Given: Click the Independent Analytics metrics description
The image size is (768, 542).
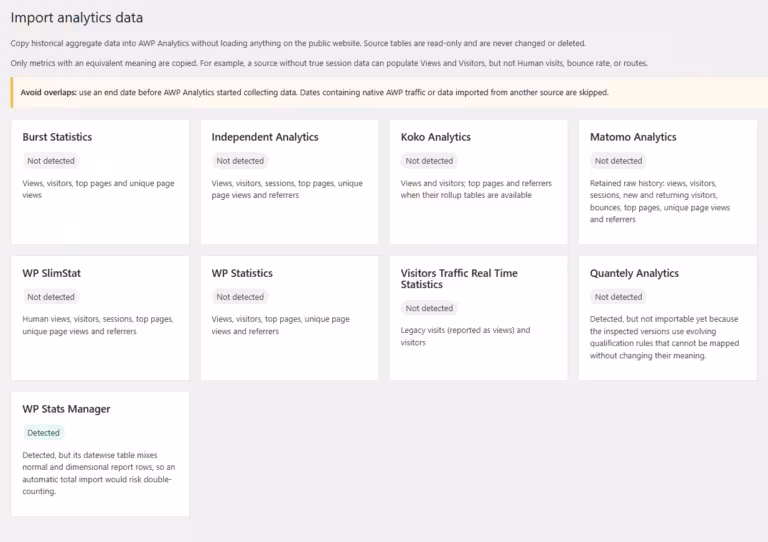Looking at the screenshot, I should point(287,189).
